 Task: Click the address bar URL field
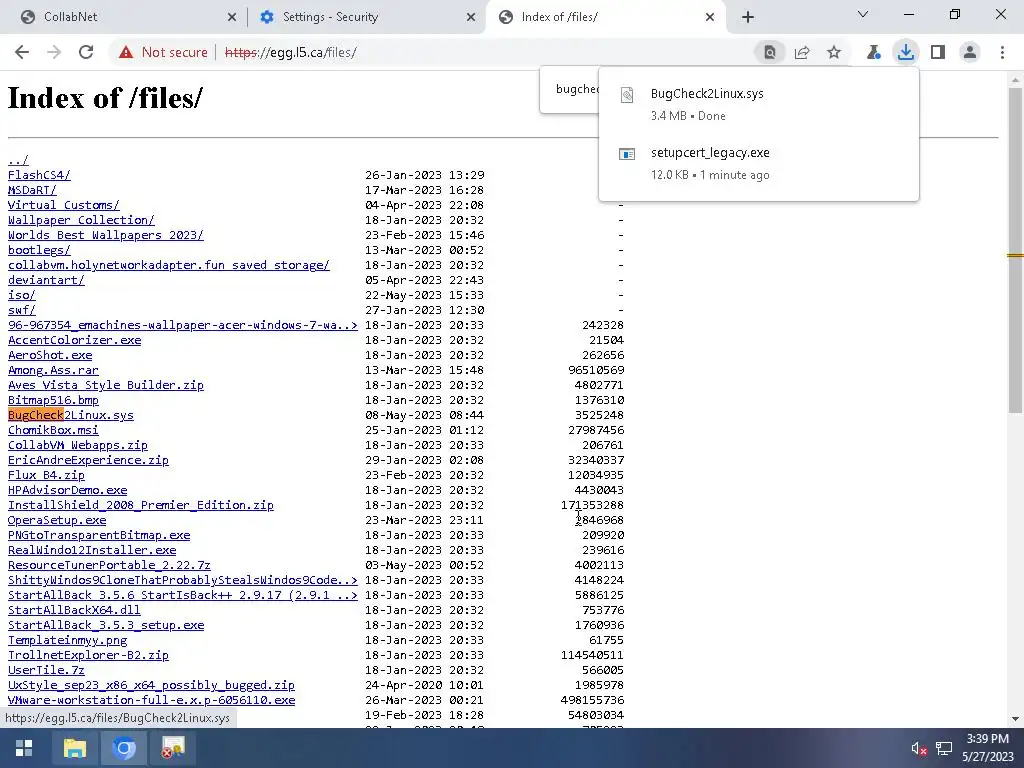click(483, 52)
